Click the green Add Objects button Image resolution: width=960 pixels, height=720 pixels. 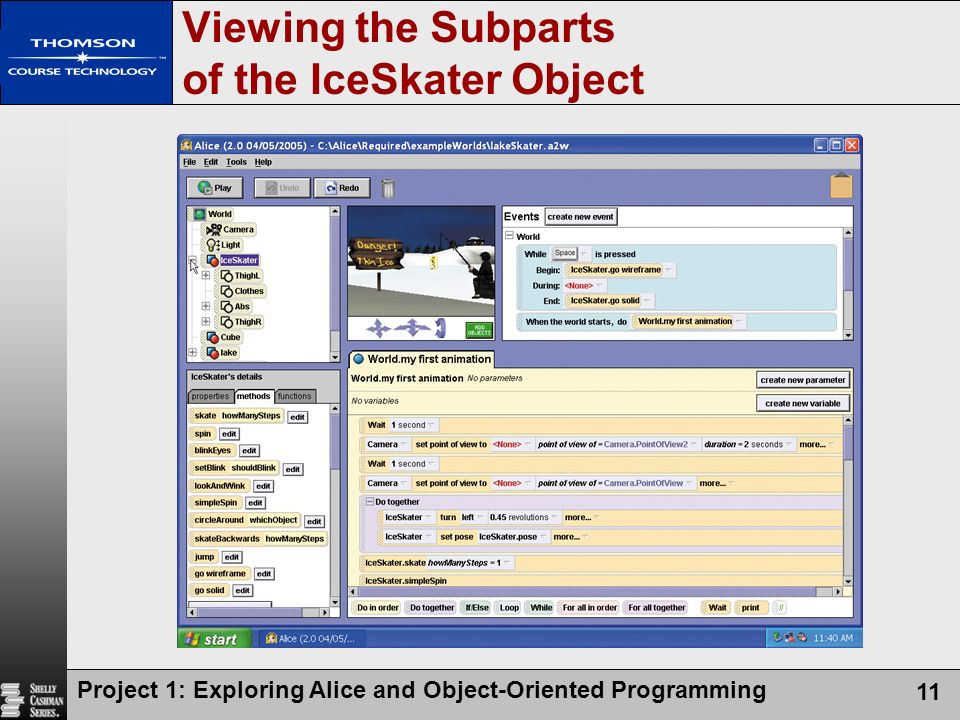tap(479, 330)
